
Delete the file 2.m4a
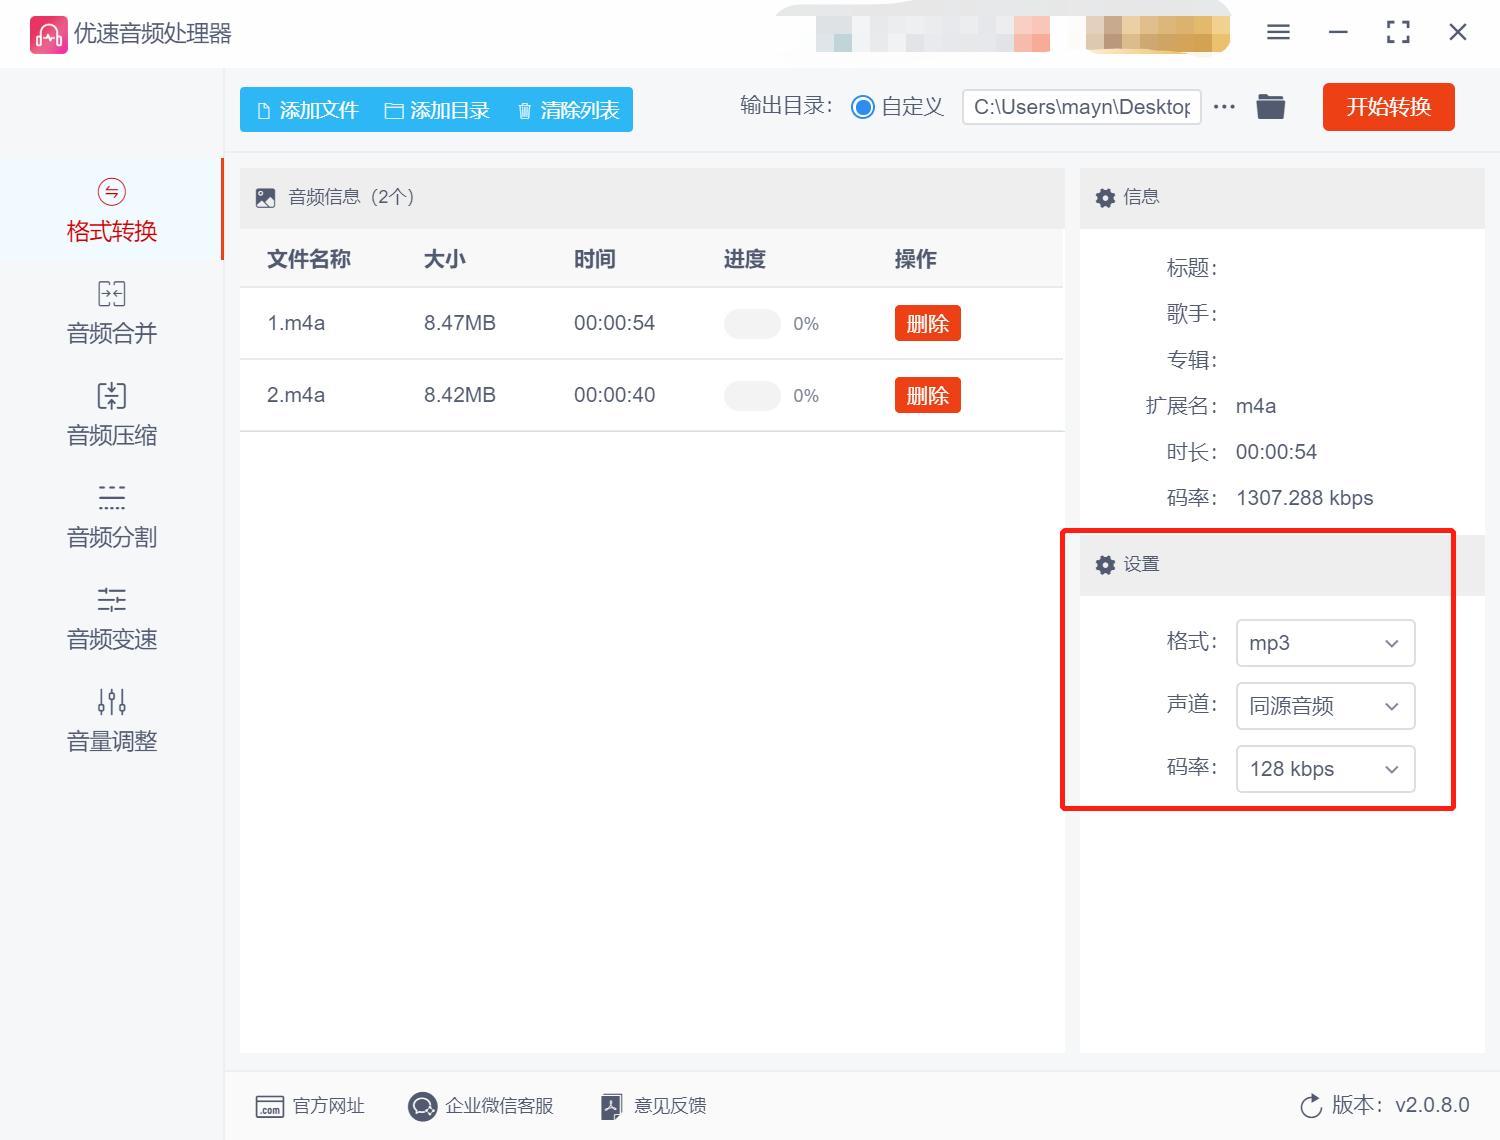(926, 395)
